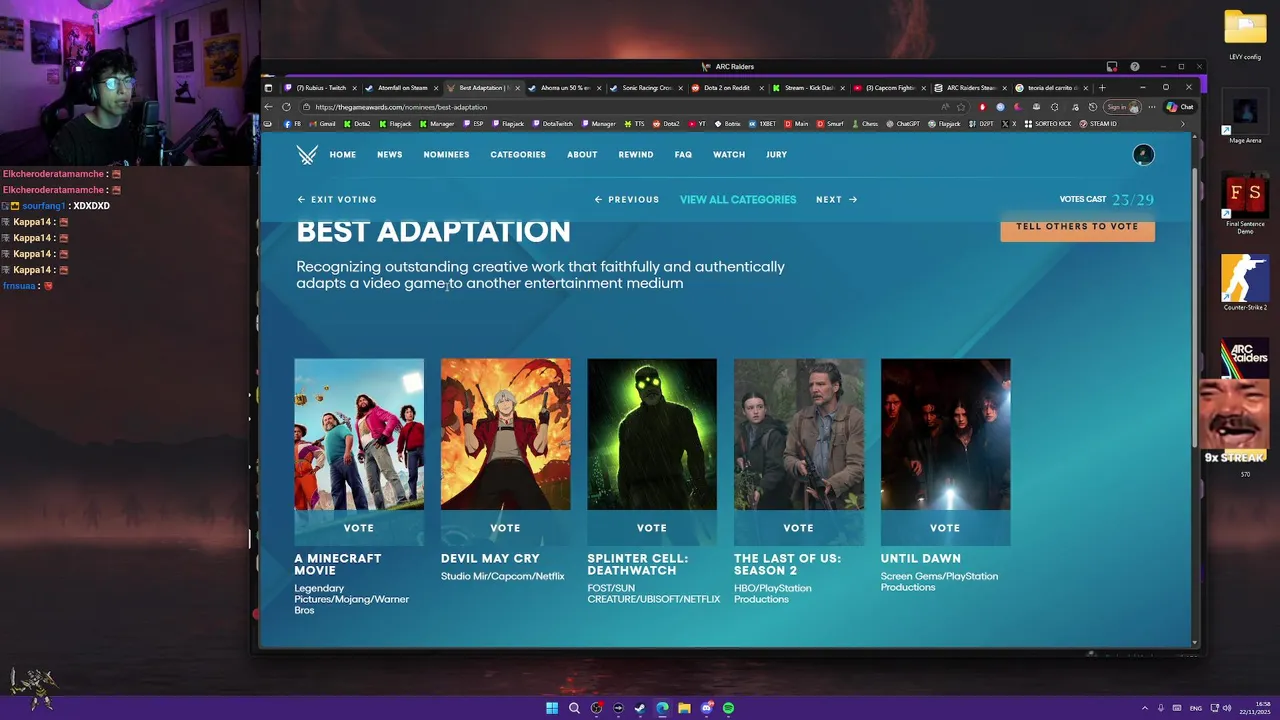Open browser tab actions menu button

268,88
